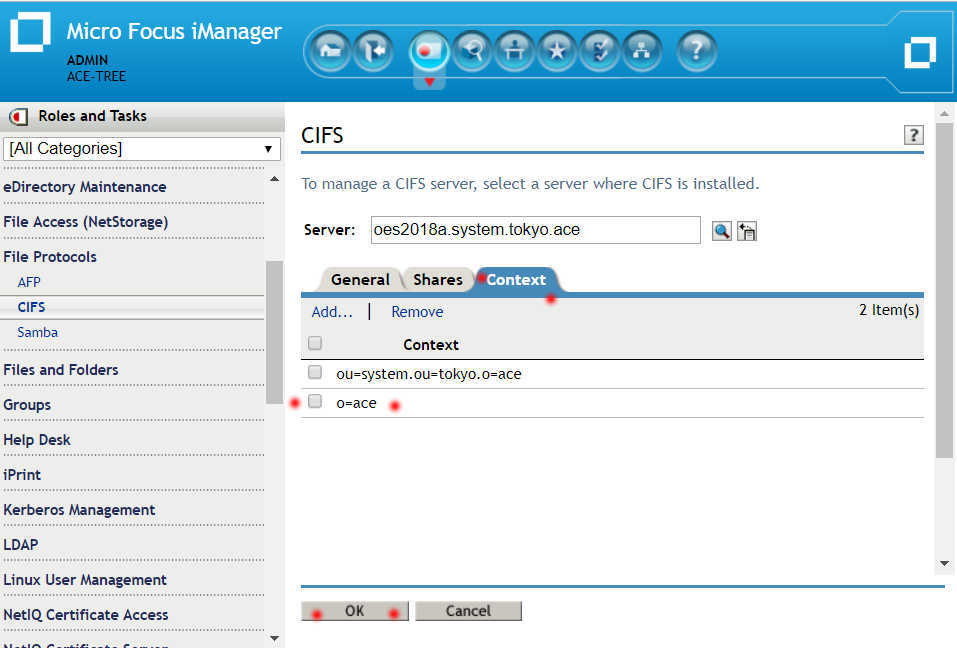The height and width of the screenshot is (648, 957).
Task: Open the Help question-mark toolbar icon
Action: [696, 51]
